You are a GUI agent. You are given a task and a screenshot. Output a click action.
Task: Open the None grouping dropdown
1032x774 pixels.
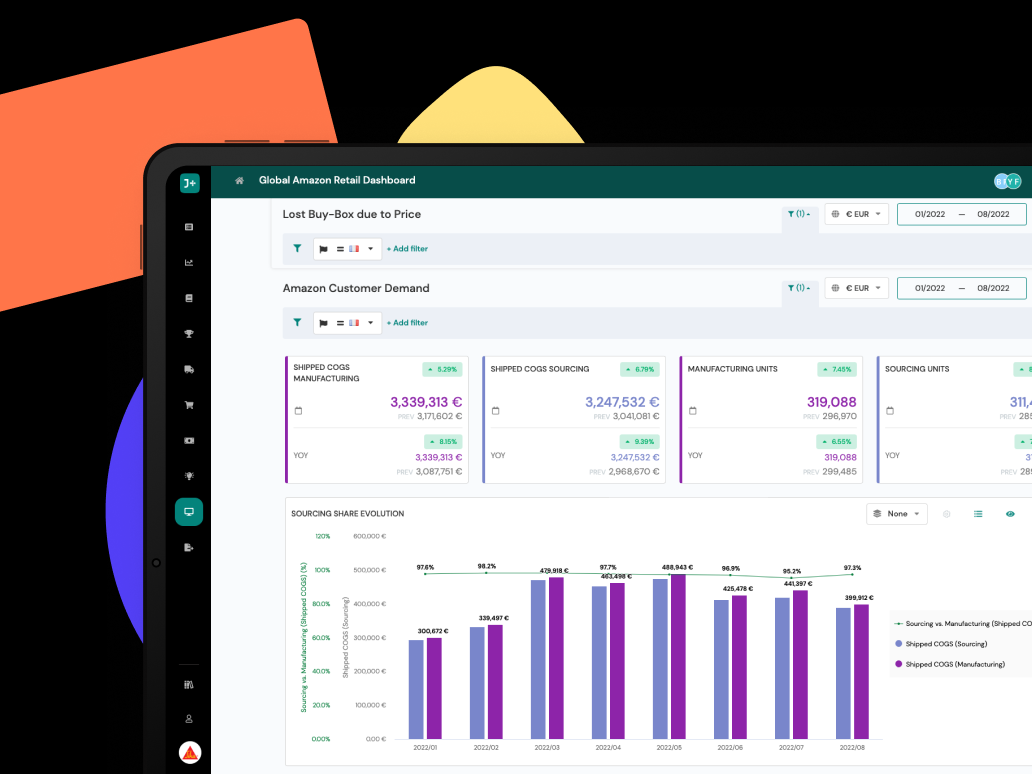896,514
